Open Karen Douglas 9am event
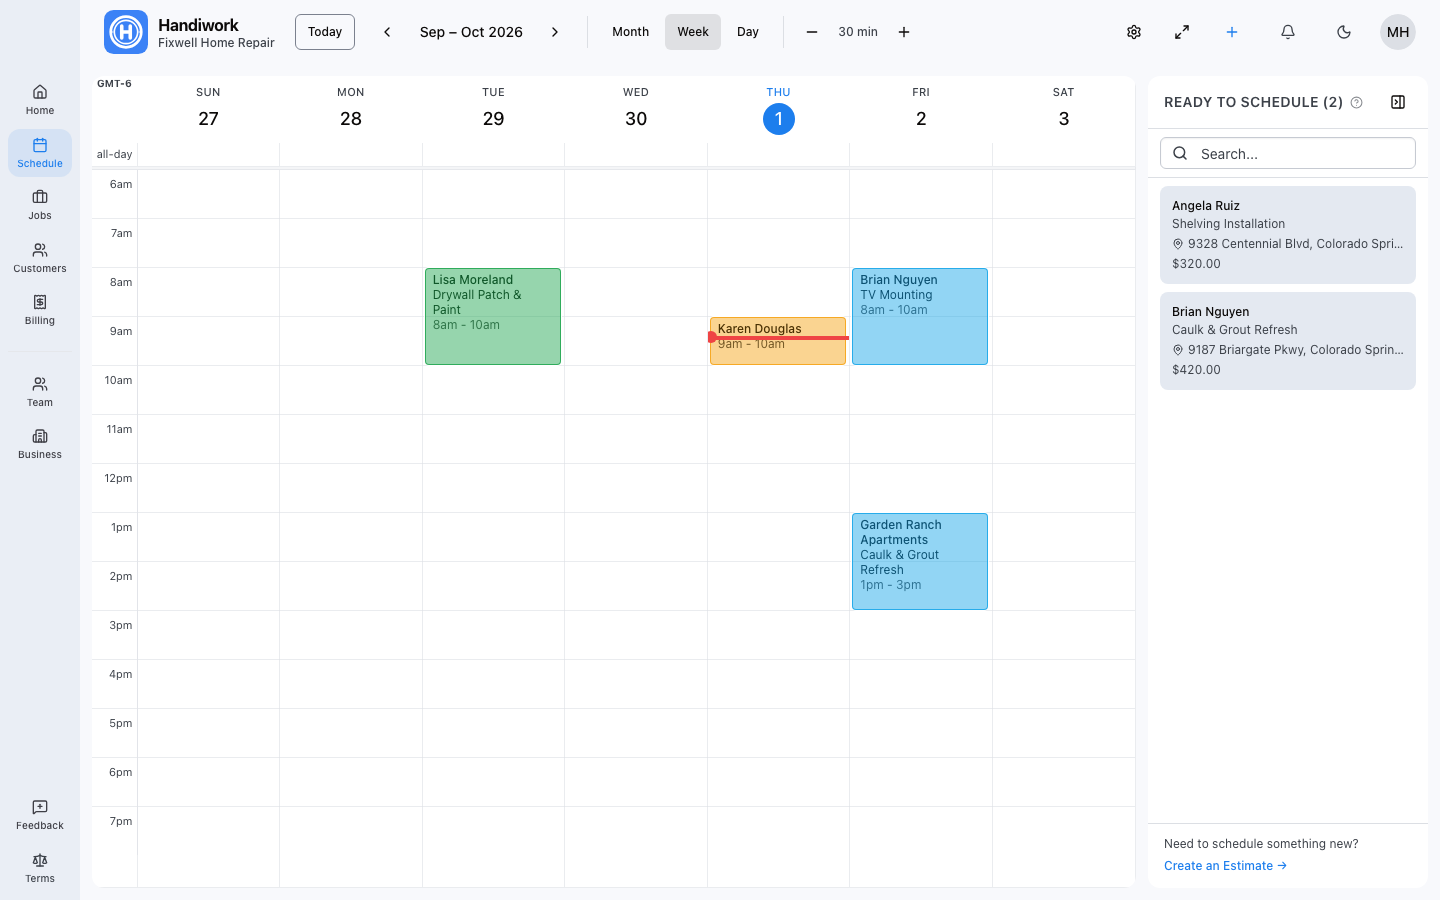 tap(778, 341)
